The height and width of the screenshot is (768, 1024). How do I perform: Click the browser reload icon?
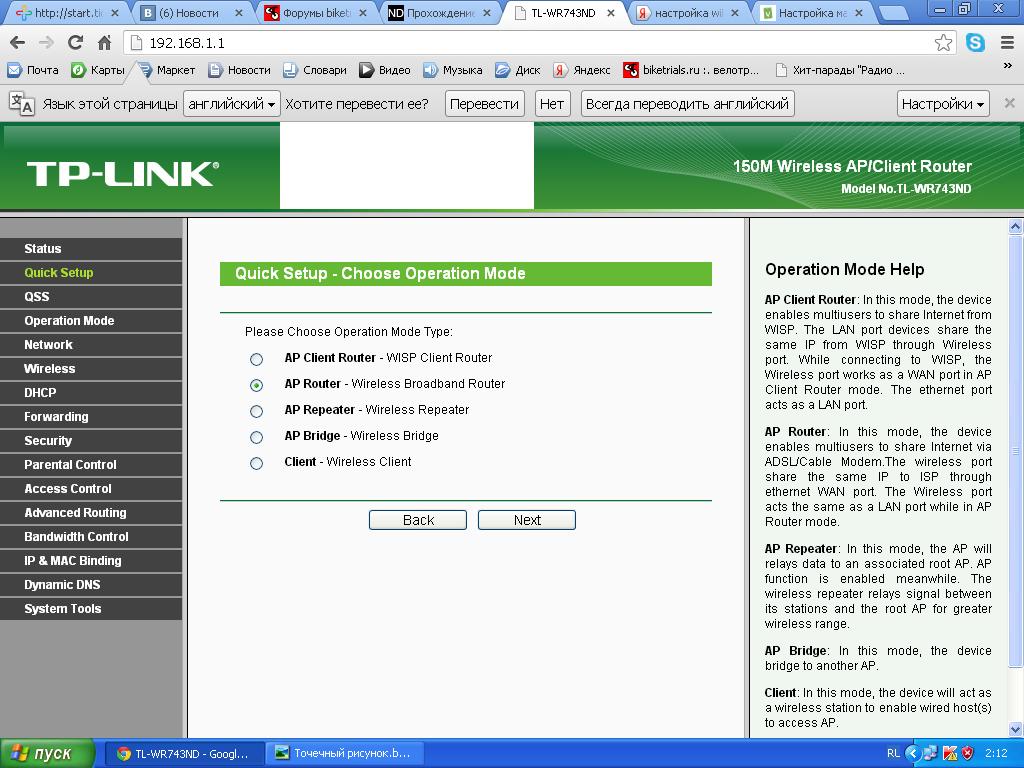point(75,43)
